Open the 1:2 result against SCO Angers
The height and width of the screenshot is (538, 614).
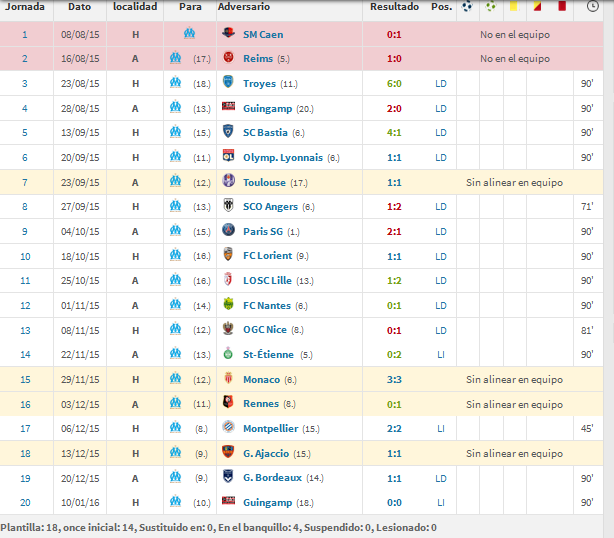(394, 206)
